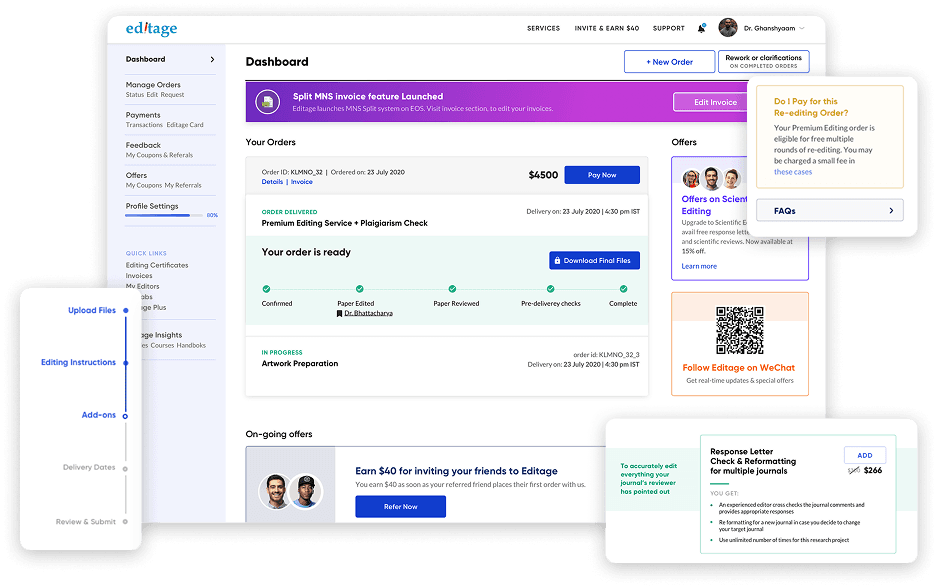Click the friends photo in referral offer
Viewport: 938px width, 587px height.
291,491
